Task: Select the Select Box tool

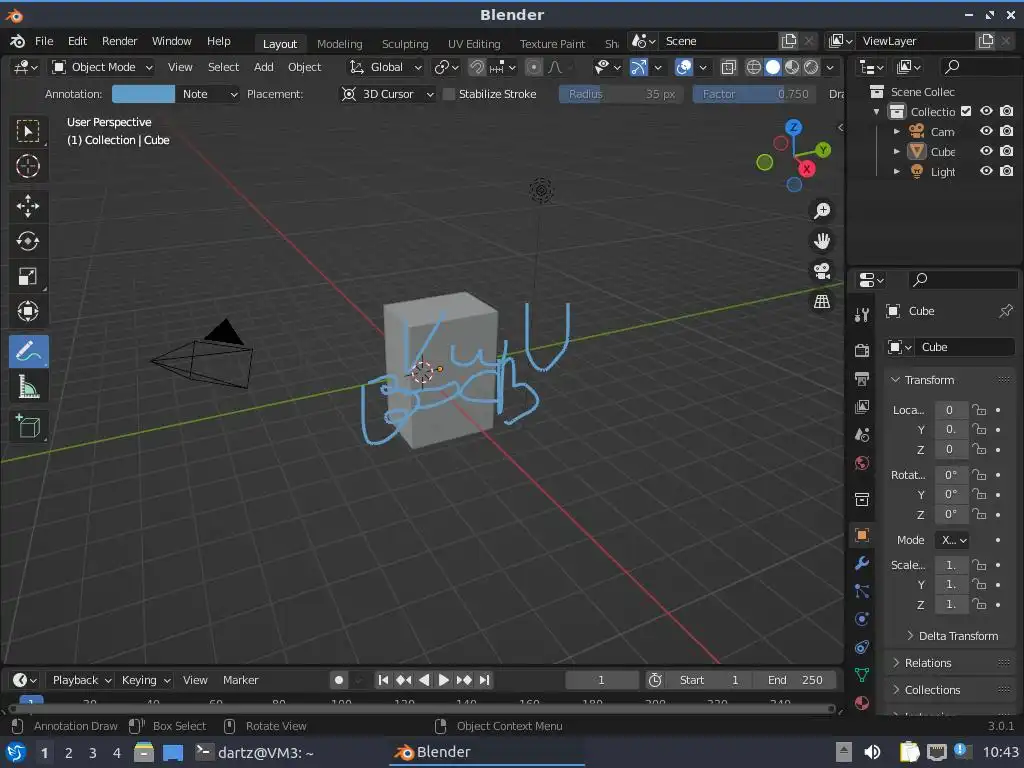Action: click(x=28, y=131)
